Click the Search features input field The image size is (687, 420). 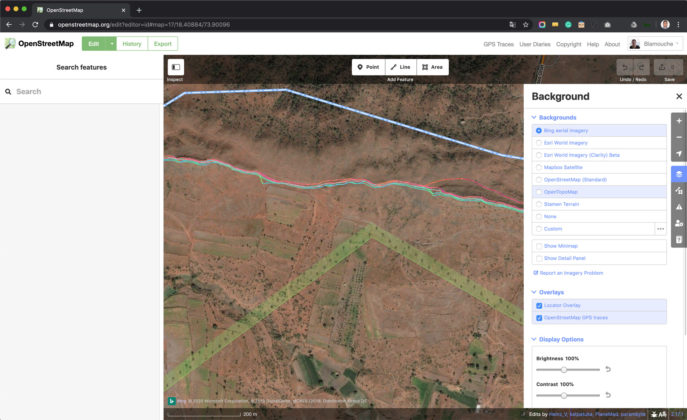(x=85, y=91)
